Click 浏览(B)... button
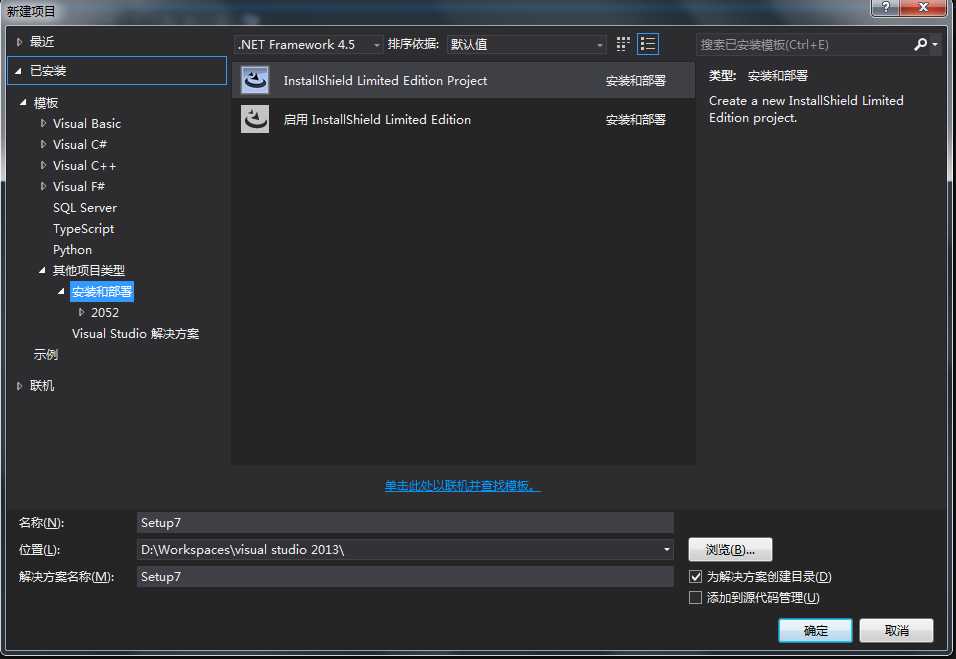Viewport: 956px width, 659px height. point(730,549)
